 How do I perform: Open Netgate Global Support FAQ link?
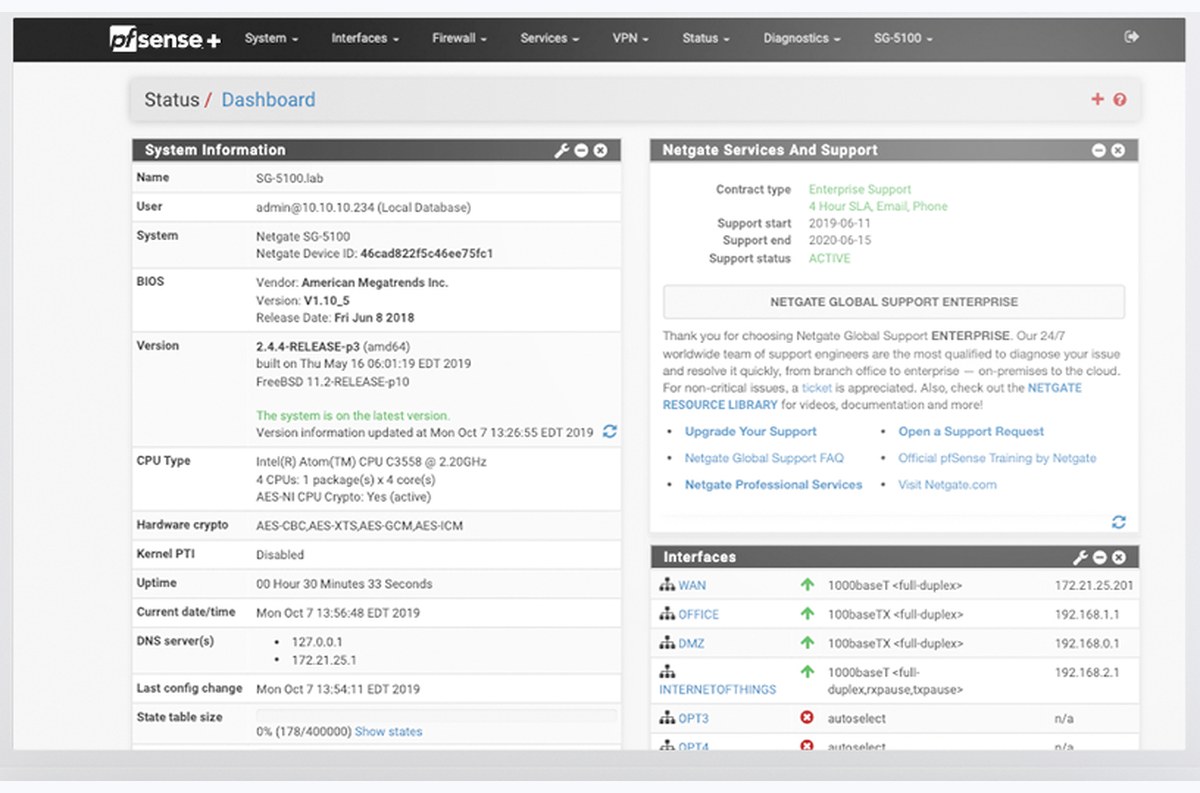(764, 458)
